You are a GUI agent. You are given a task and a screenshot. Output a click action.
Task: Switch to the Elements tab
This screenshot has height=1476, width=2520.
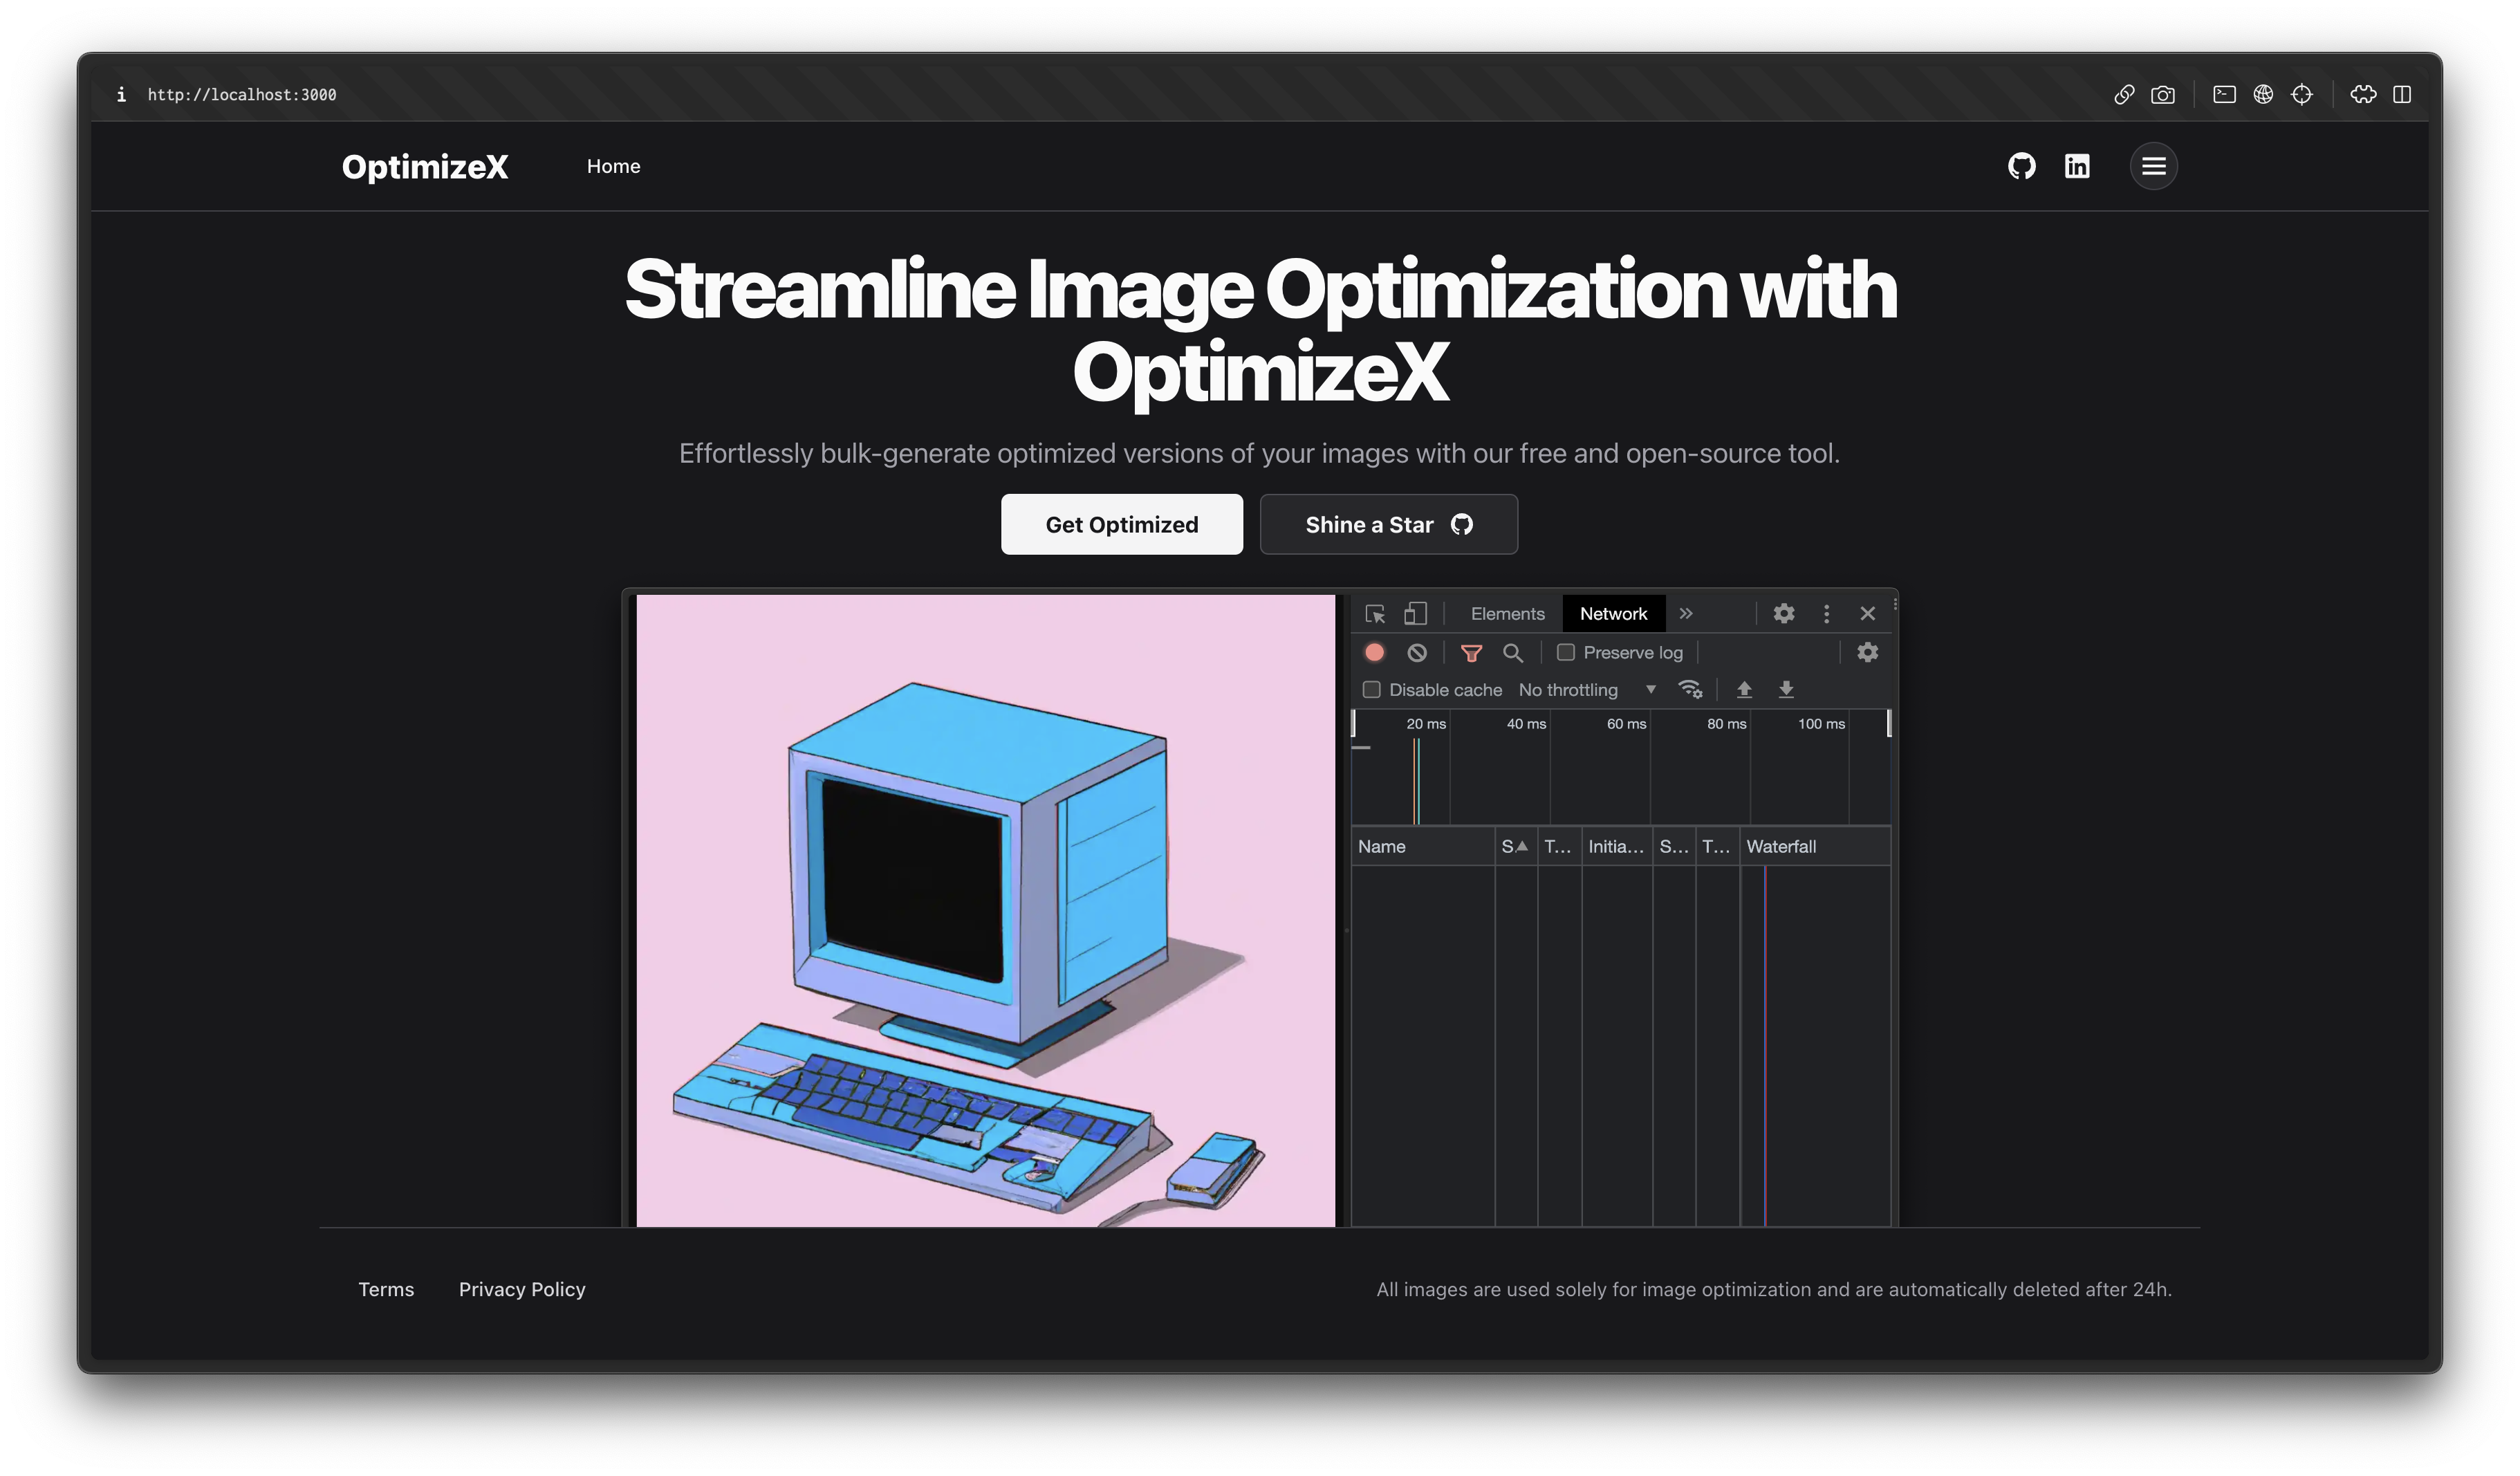pos(1507,613)
